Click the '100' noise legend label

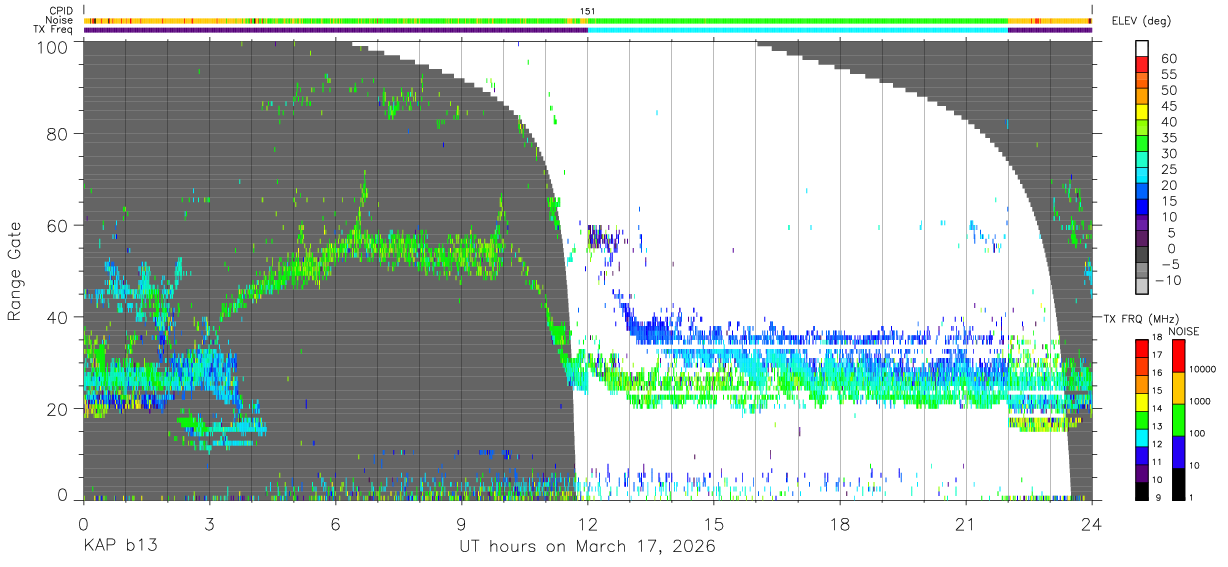[x=1197, y=433]
